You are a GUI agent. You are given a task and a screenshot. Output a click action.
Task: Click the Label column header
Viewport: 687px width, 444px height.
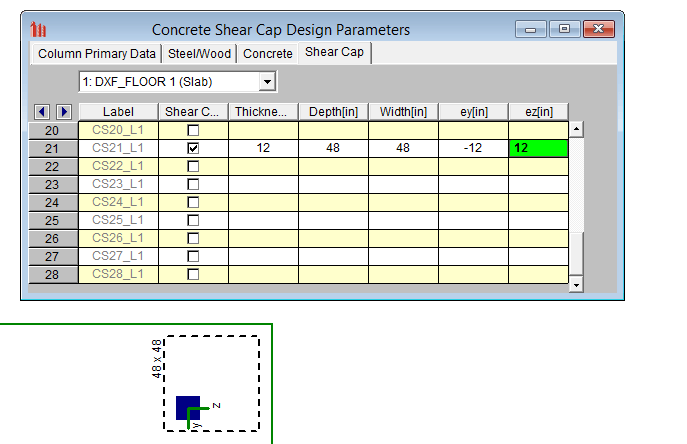pyautogui.click(x=118, y=112)
